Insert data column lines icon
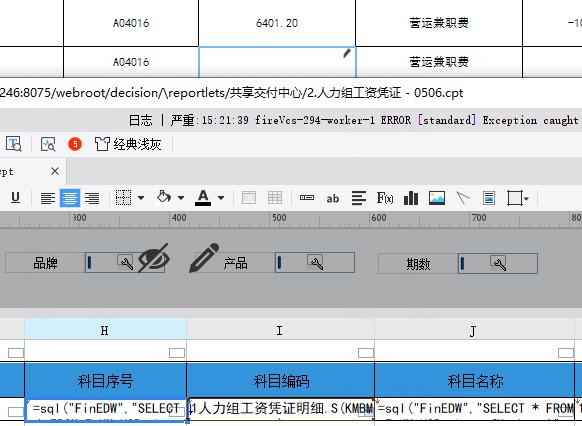 point(359,198)
